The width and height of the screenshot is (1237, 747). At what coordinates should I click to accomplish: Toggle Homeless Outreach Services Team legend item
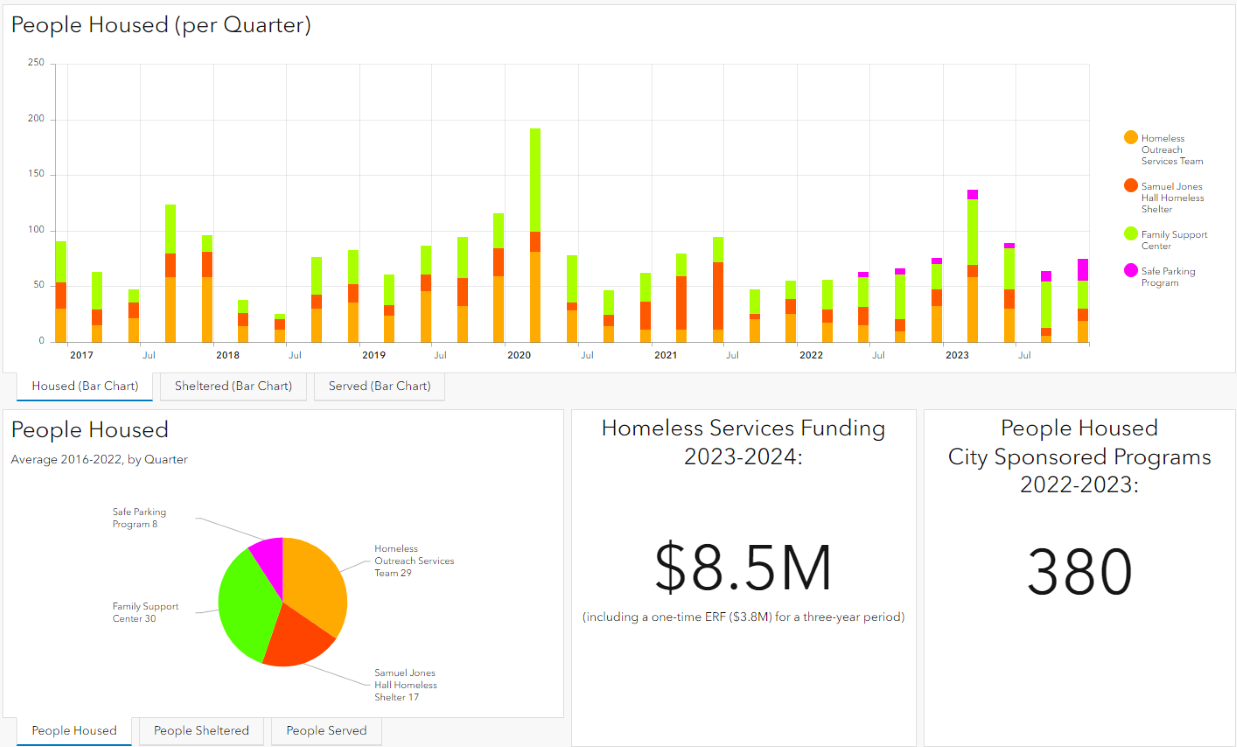(x=1171, y=150)
